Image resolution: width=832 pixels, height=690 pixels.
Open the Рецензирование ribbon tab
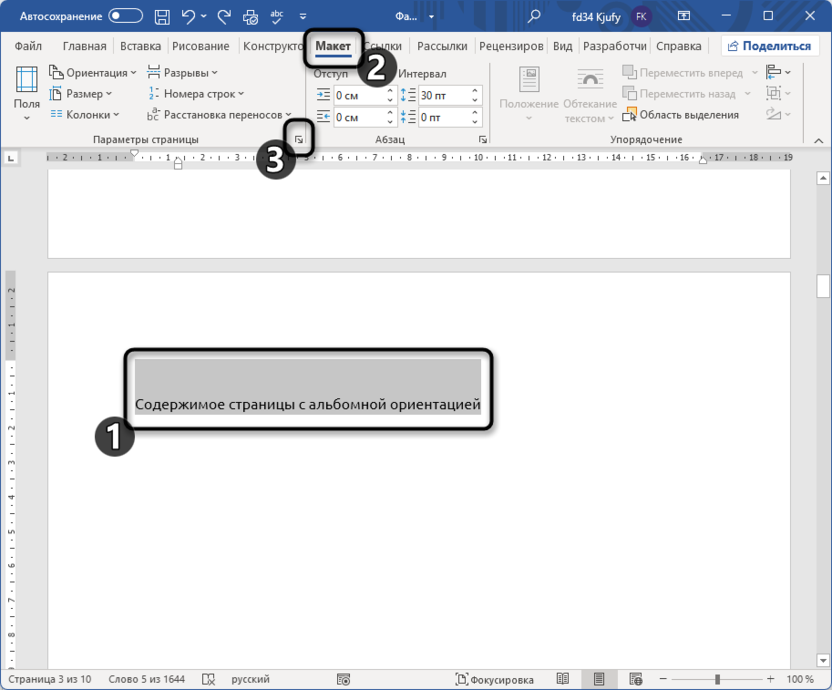coord(511,45)
